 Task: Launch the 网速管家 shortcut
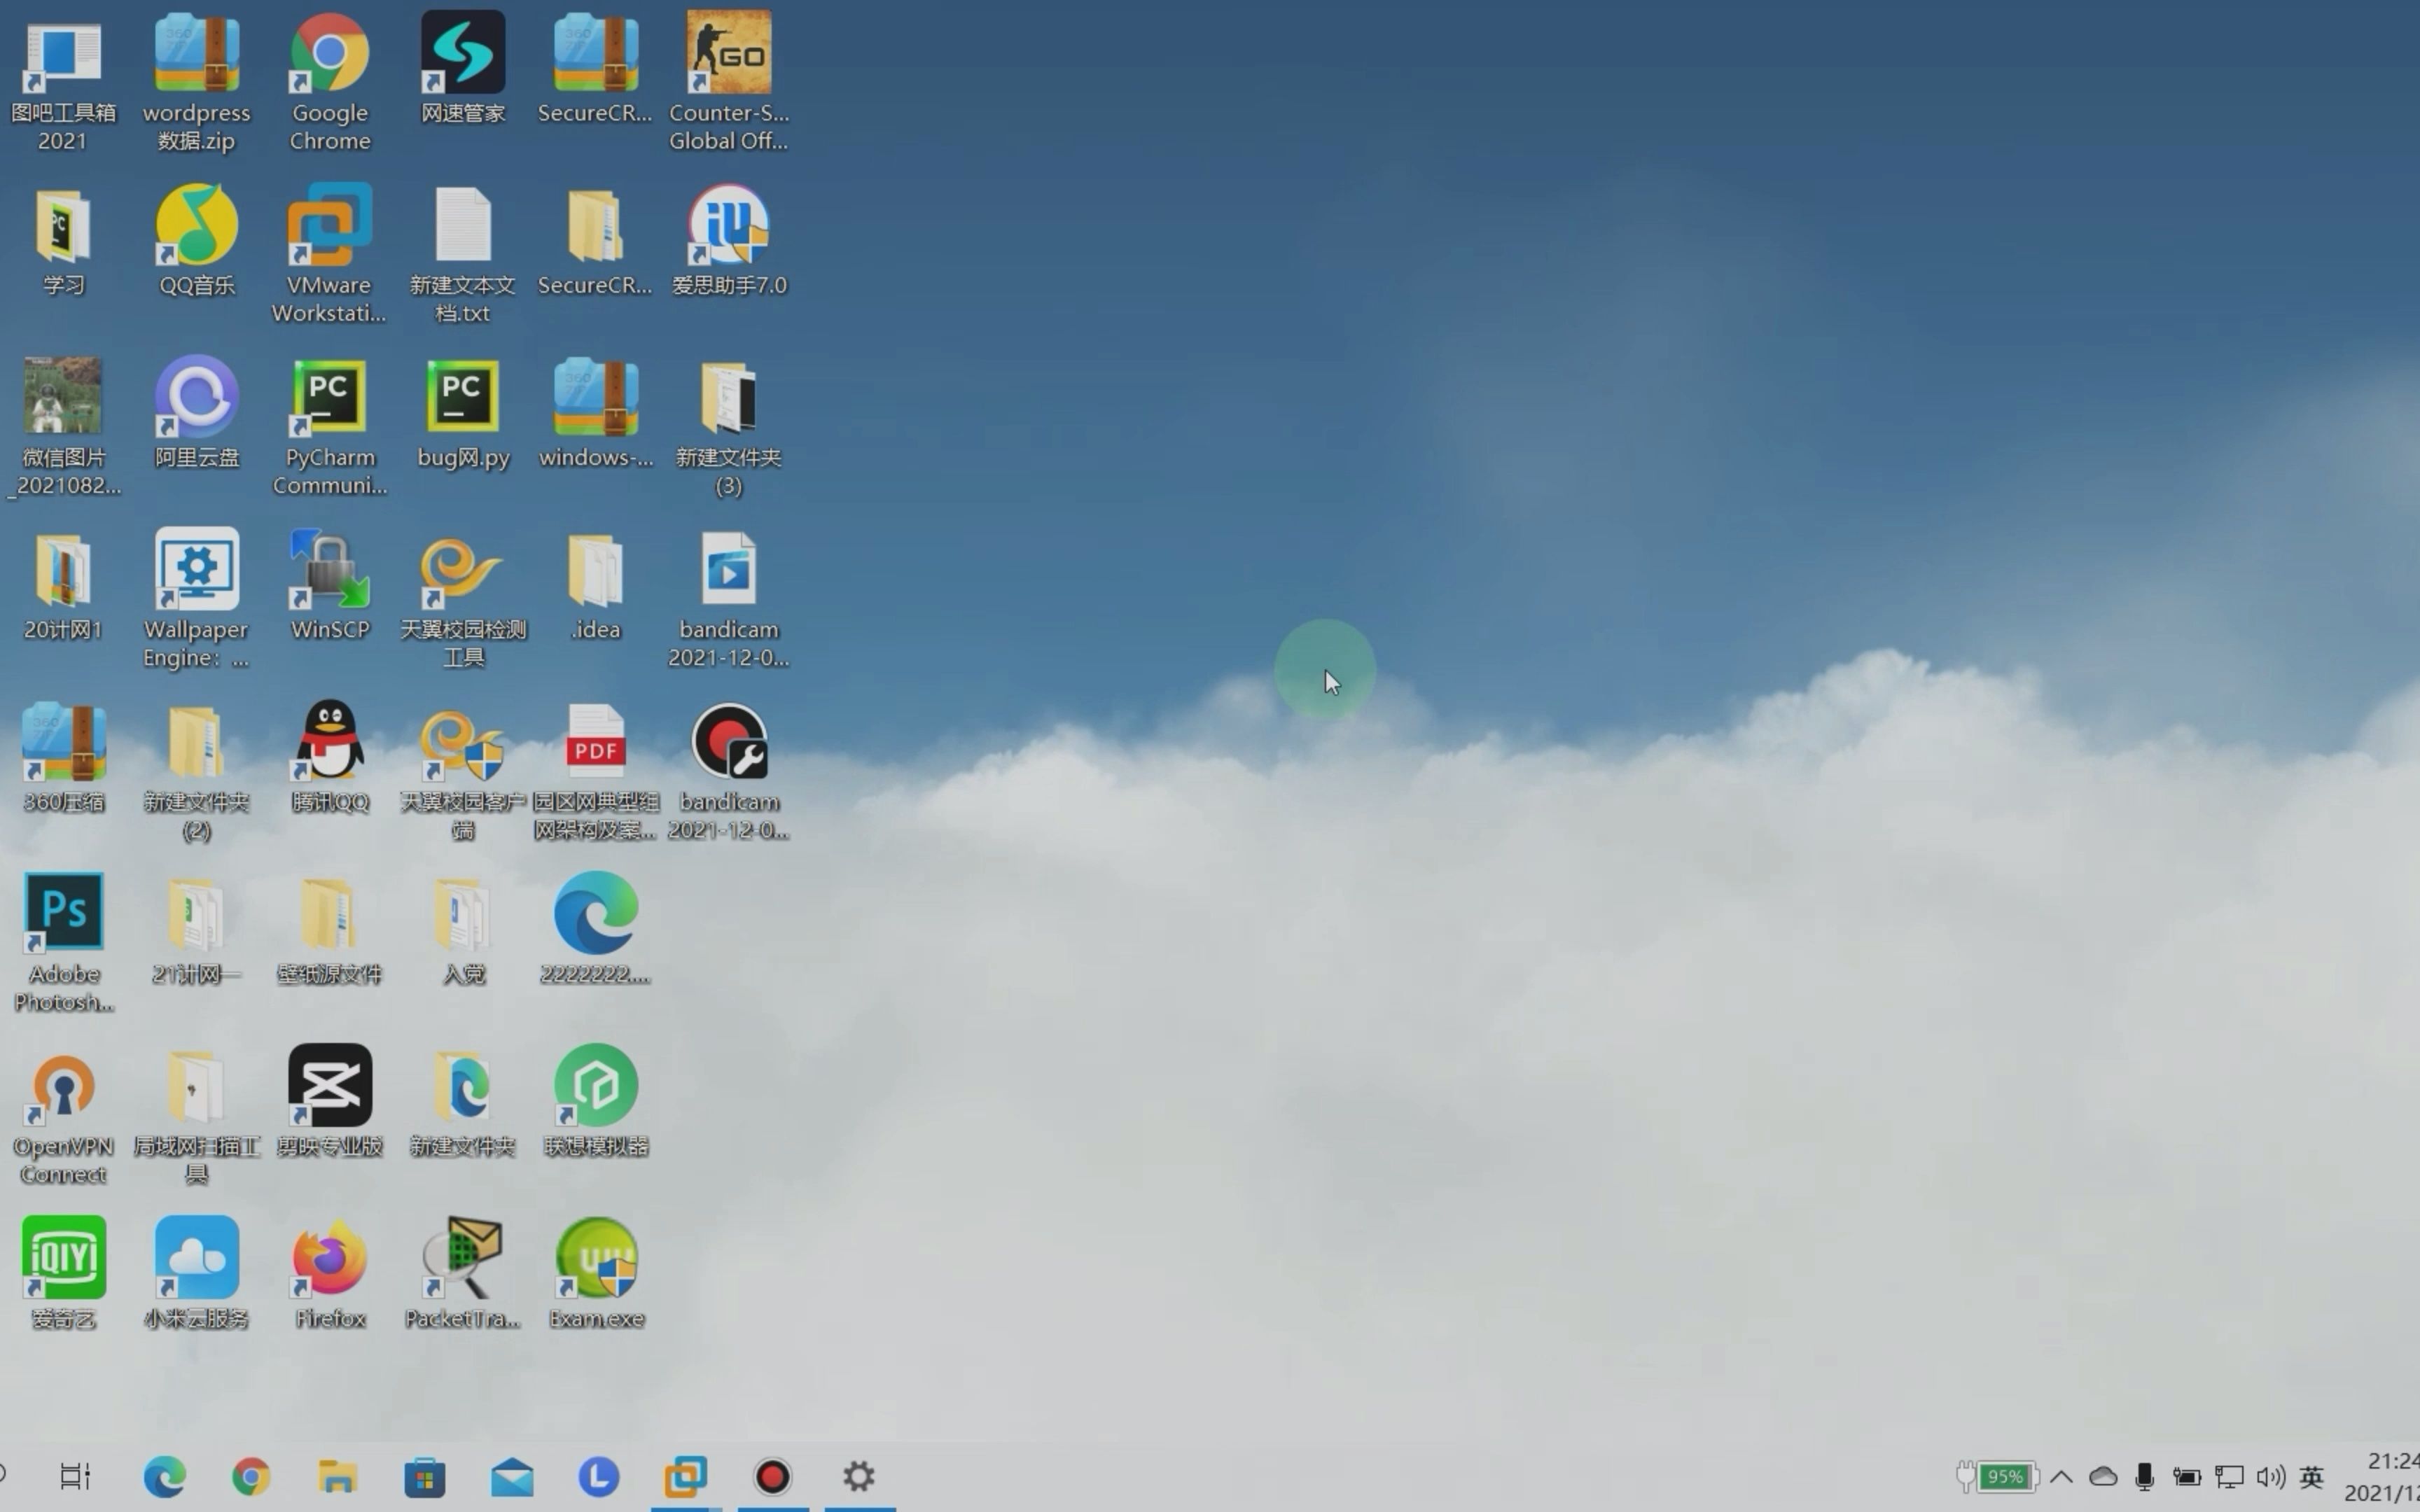pos(462,68)
